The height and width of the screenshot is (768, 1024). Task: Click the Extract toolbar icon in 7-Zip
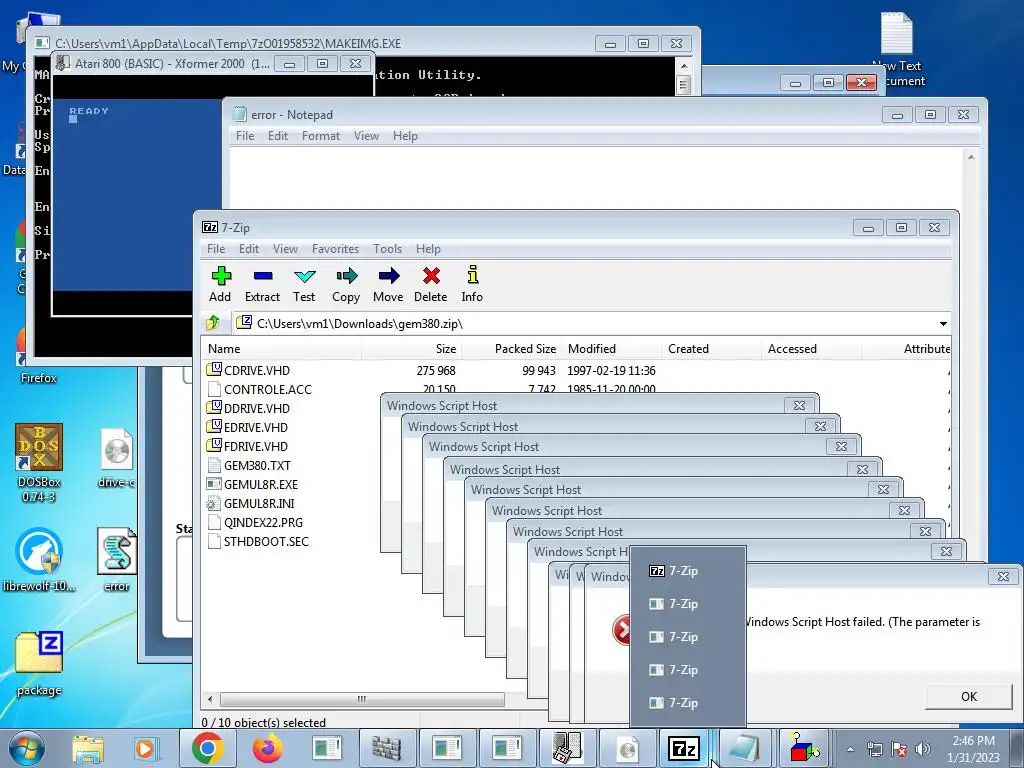click(263, 284)
